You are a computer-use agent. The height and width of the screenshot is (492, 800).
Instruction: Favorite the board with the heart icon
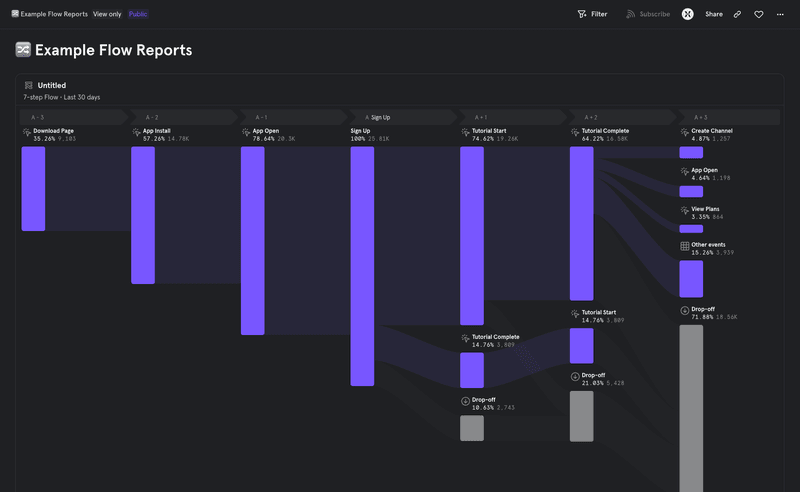tap(759, 14)
